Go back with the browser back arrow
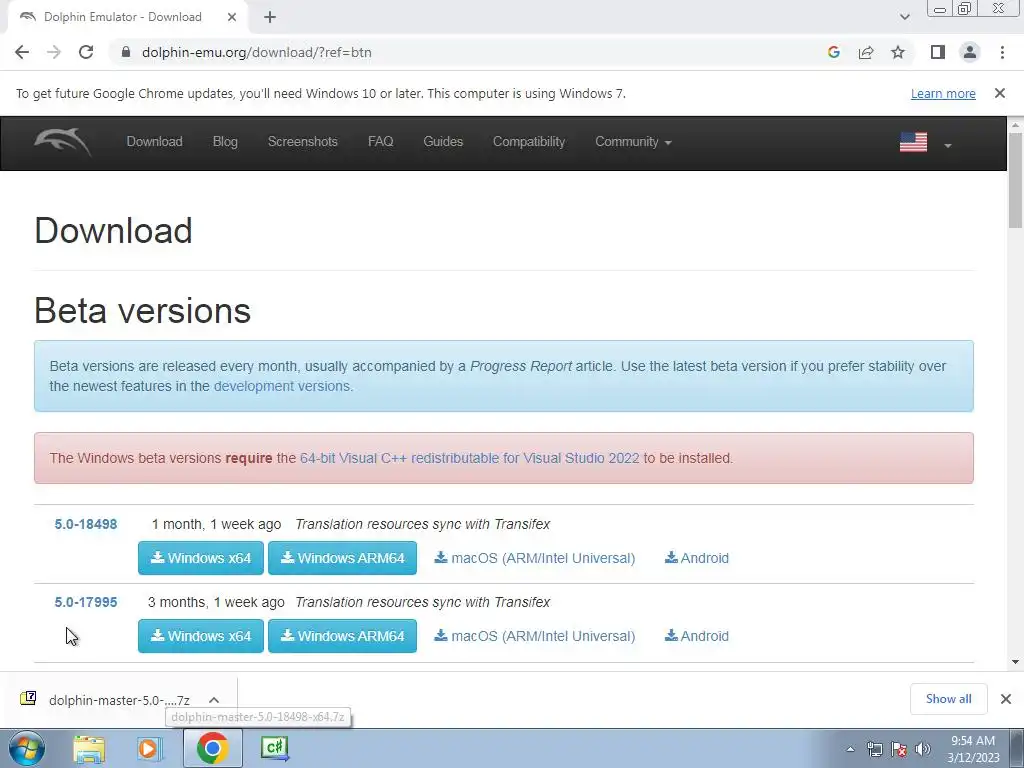Image resolution: width=1024 pixels, height=768 pixels. tap(22, 52)
